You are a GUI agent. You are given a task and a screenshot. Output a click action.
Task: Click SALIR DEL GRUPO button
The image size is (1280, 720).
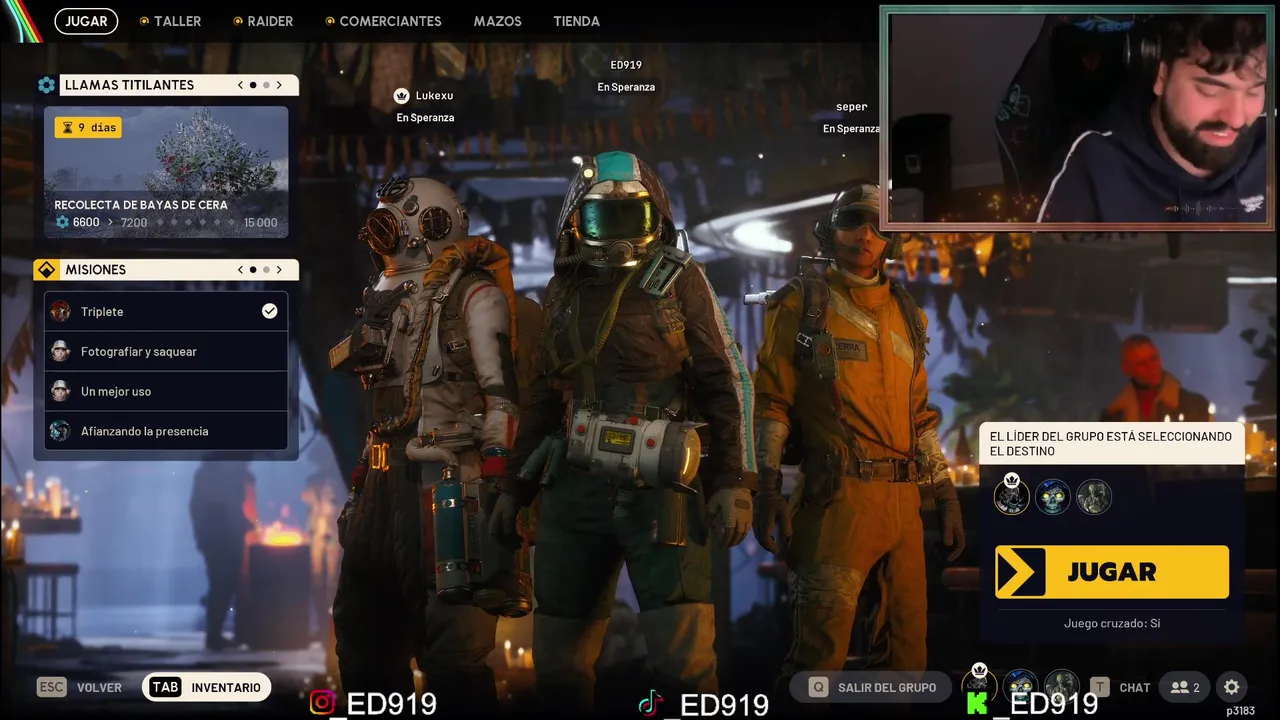tap(872, 687)
